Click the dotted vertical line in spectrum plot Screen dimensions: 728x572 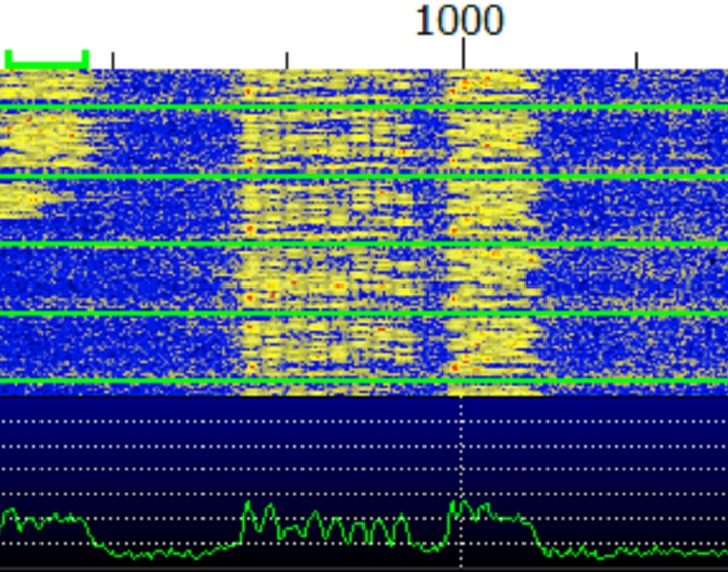[461, 450]
